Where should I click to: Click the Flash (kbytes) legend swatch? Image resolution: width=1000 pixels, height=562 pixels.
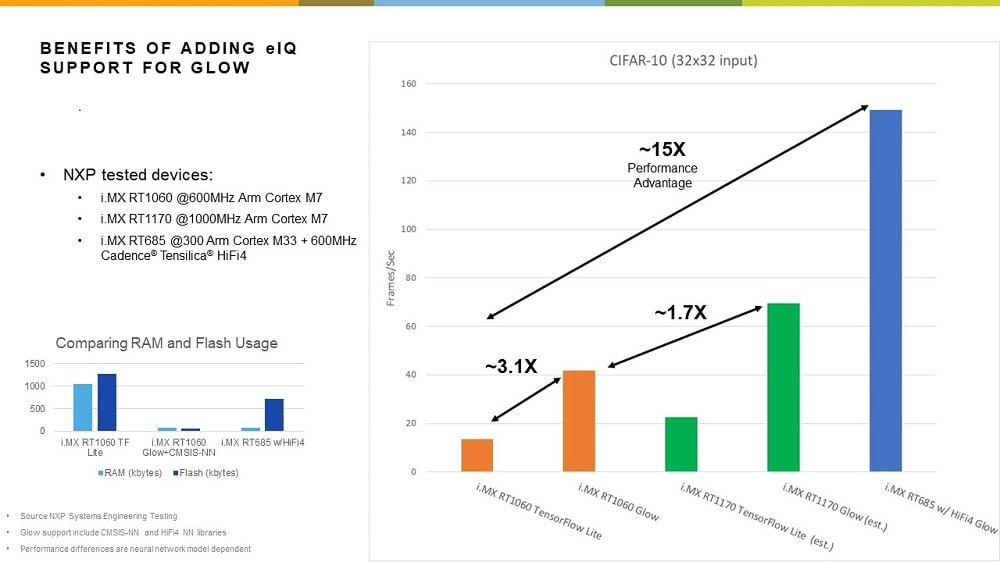177,472
